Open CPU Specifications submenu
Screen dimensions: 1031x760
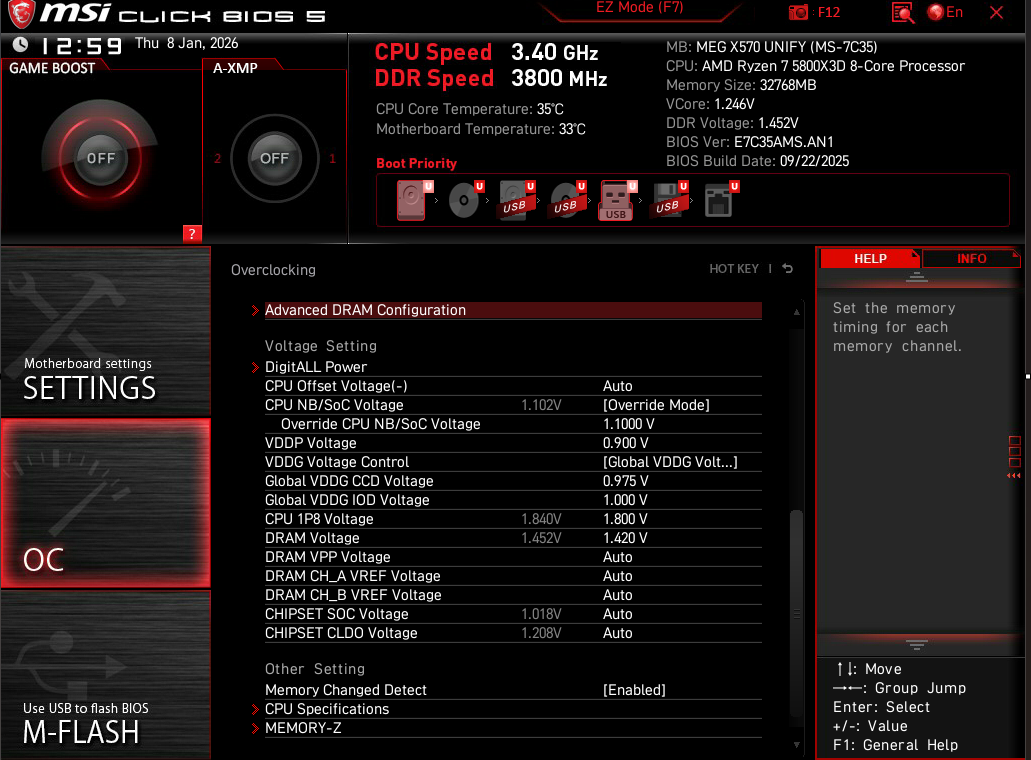point(513,709)
